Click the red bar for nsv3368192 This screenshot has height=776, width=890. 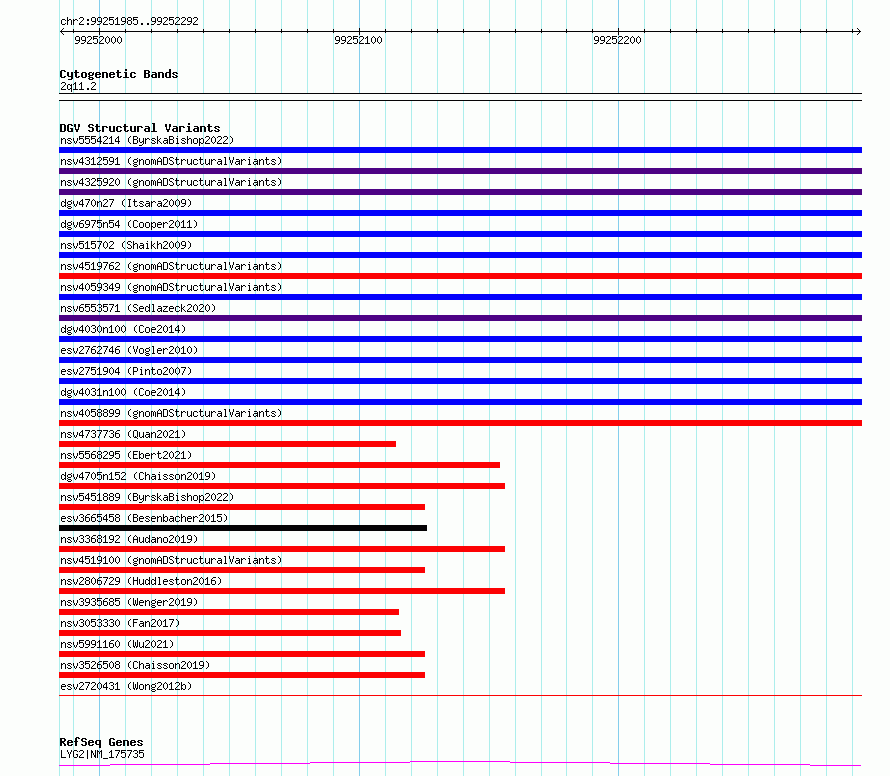coord(282,549)
